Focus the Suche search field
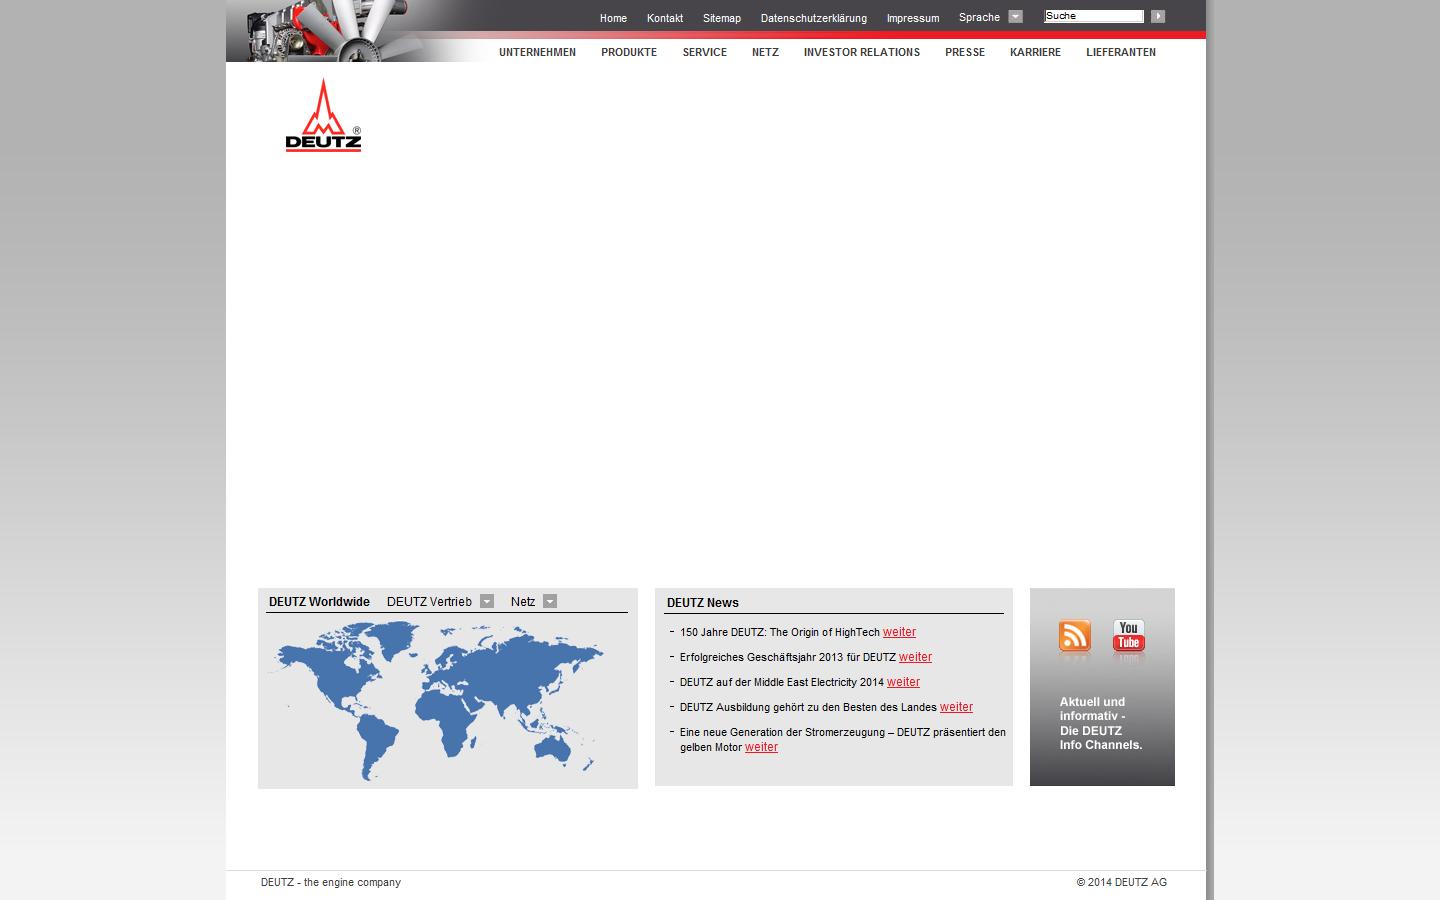Viewport: 1440px width, 900px height. (x=1094, y=16)
